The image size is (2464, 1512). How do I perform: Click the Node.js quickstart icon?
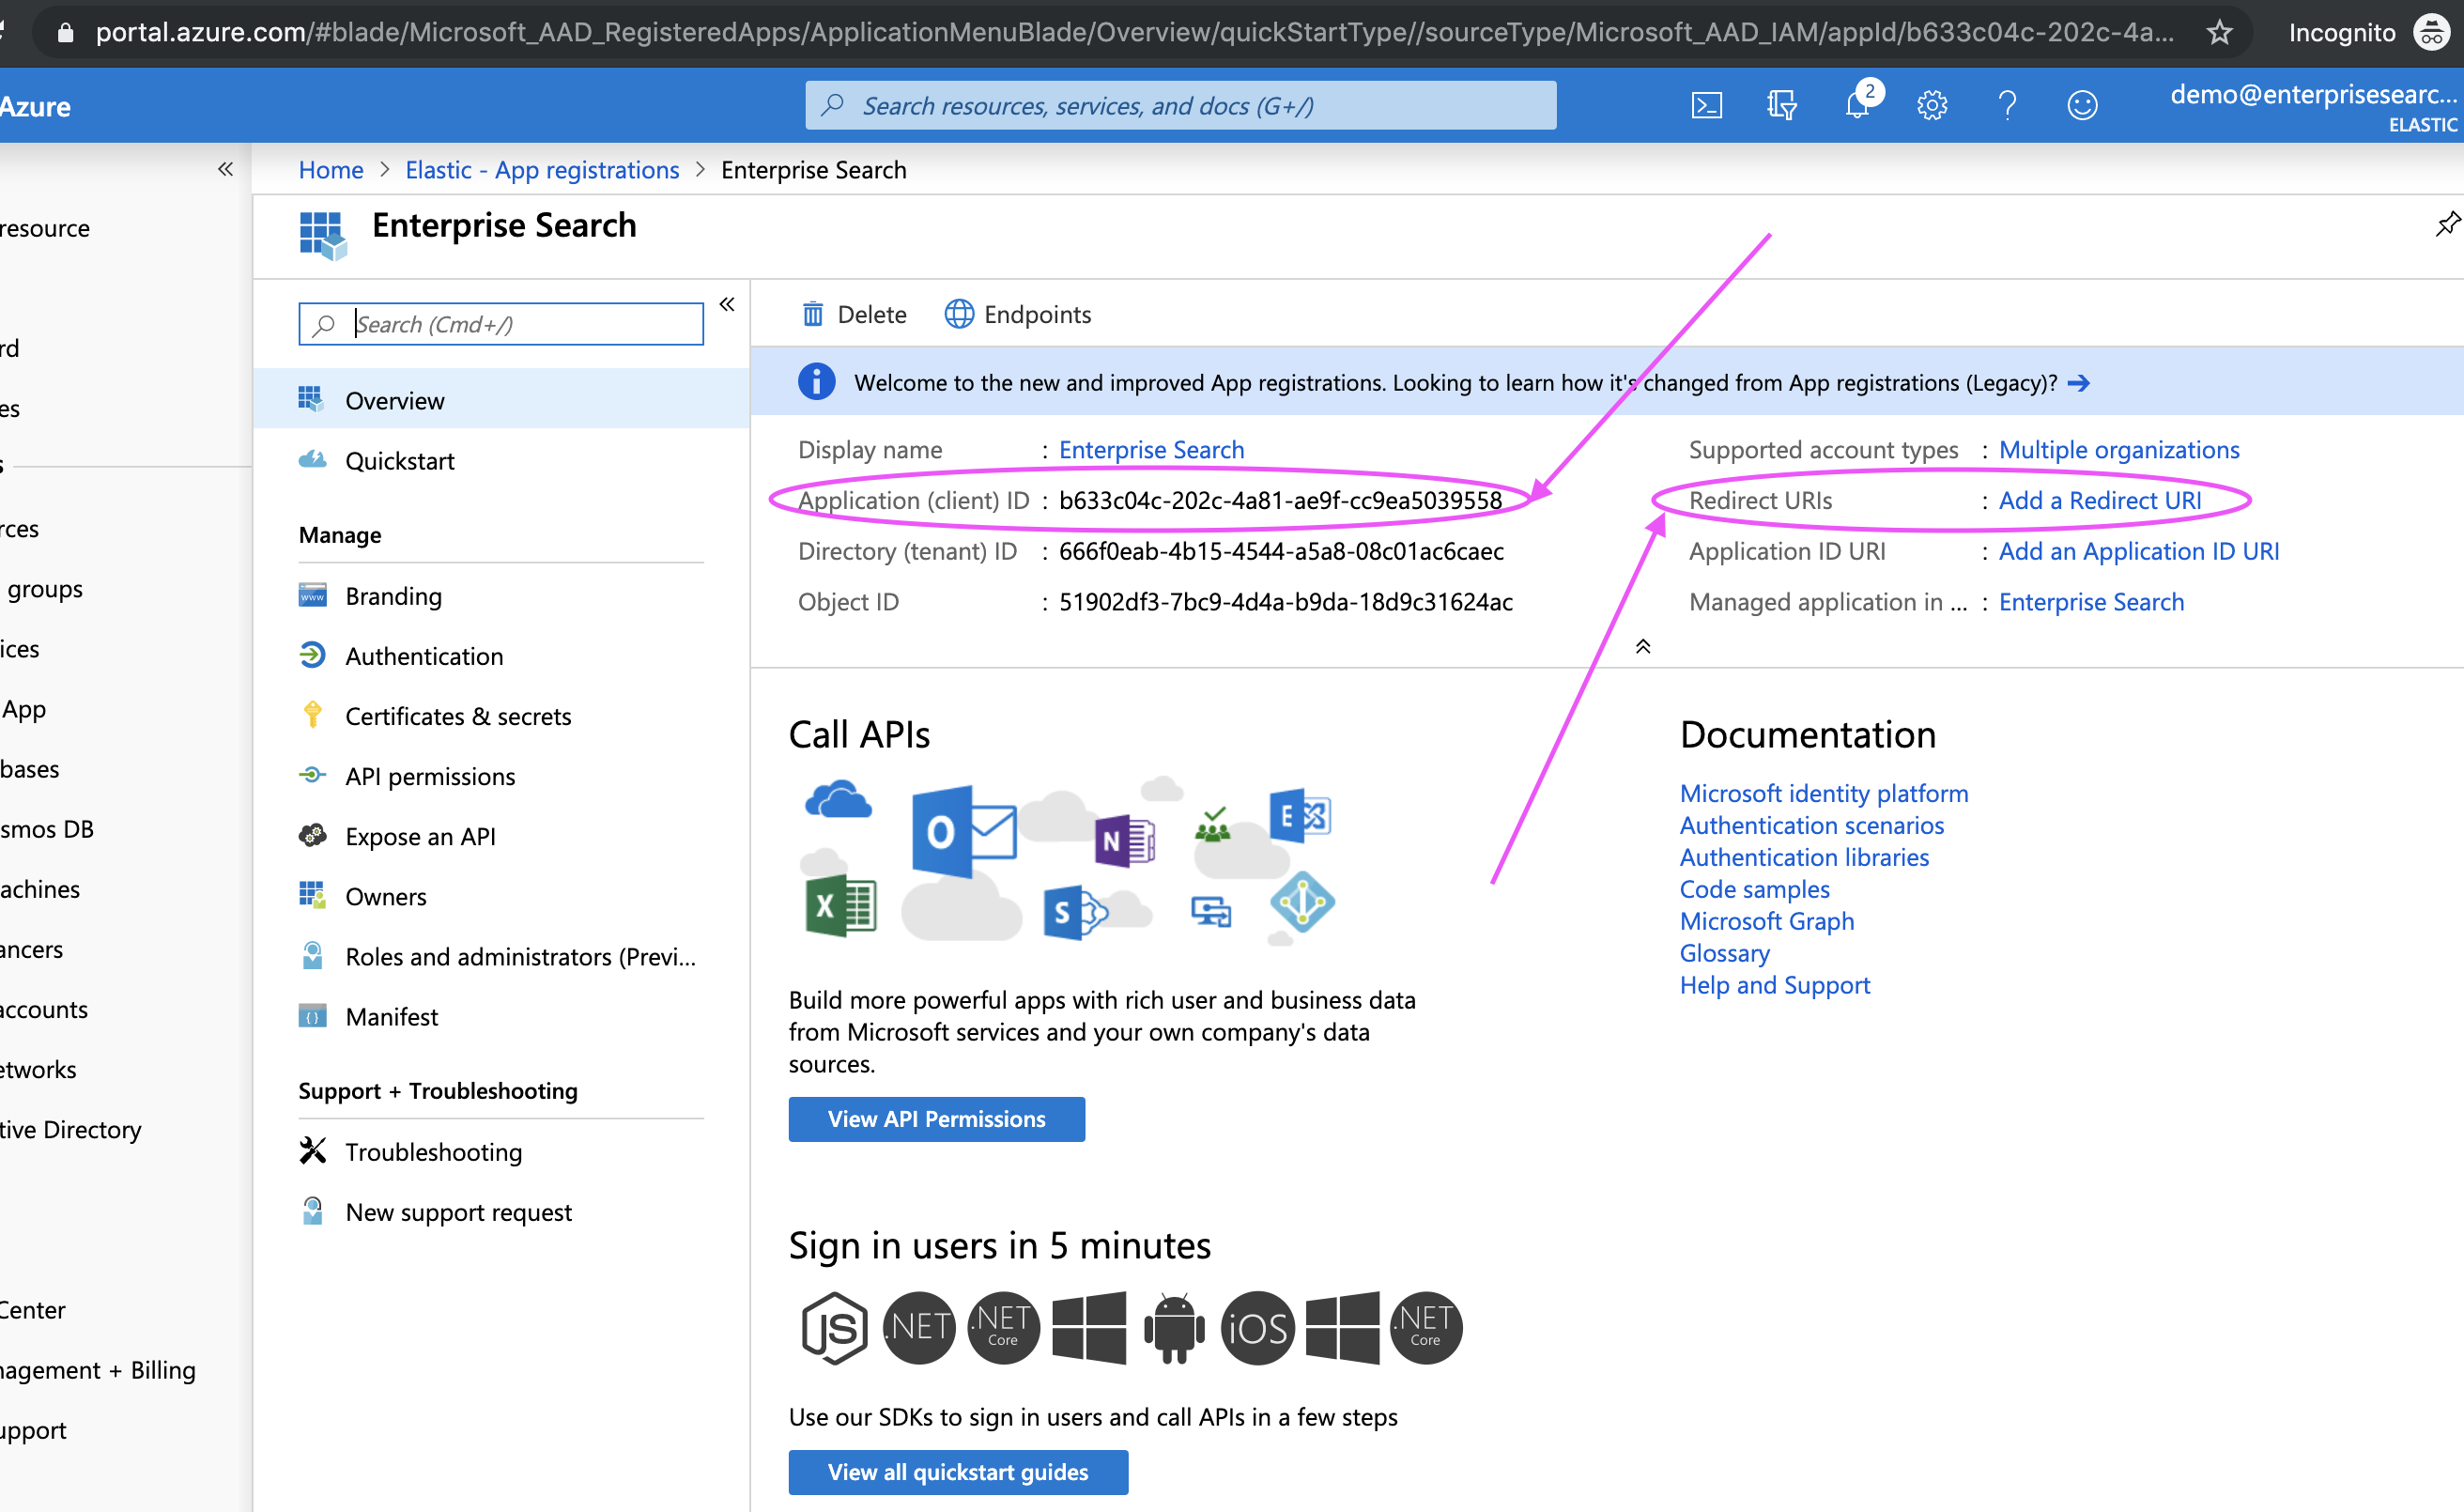pyautogui.click(x=834, y=1328)
